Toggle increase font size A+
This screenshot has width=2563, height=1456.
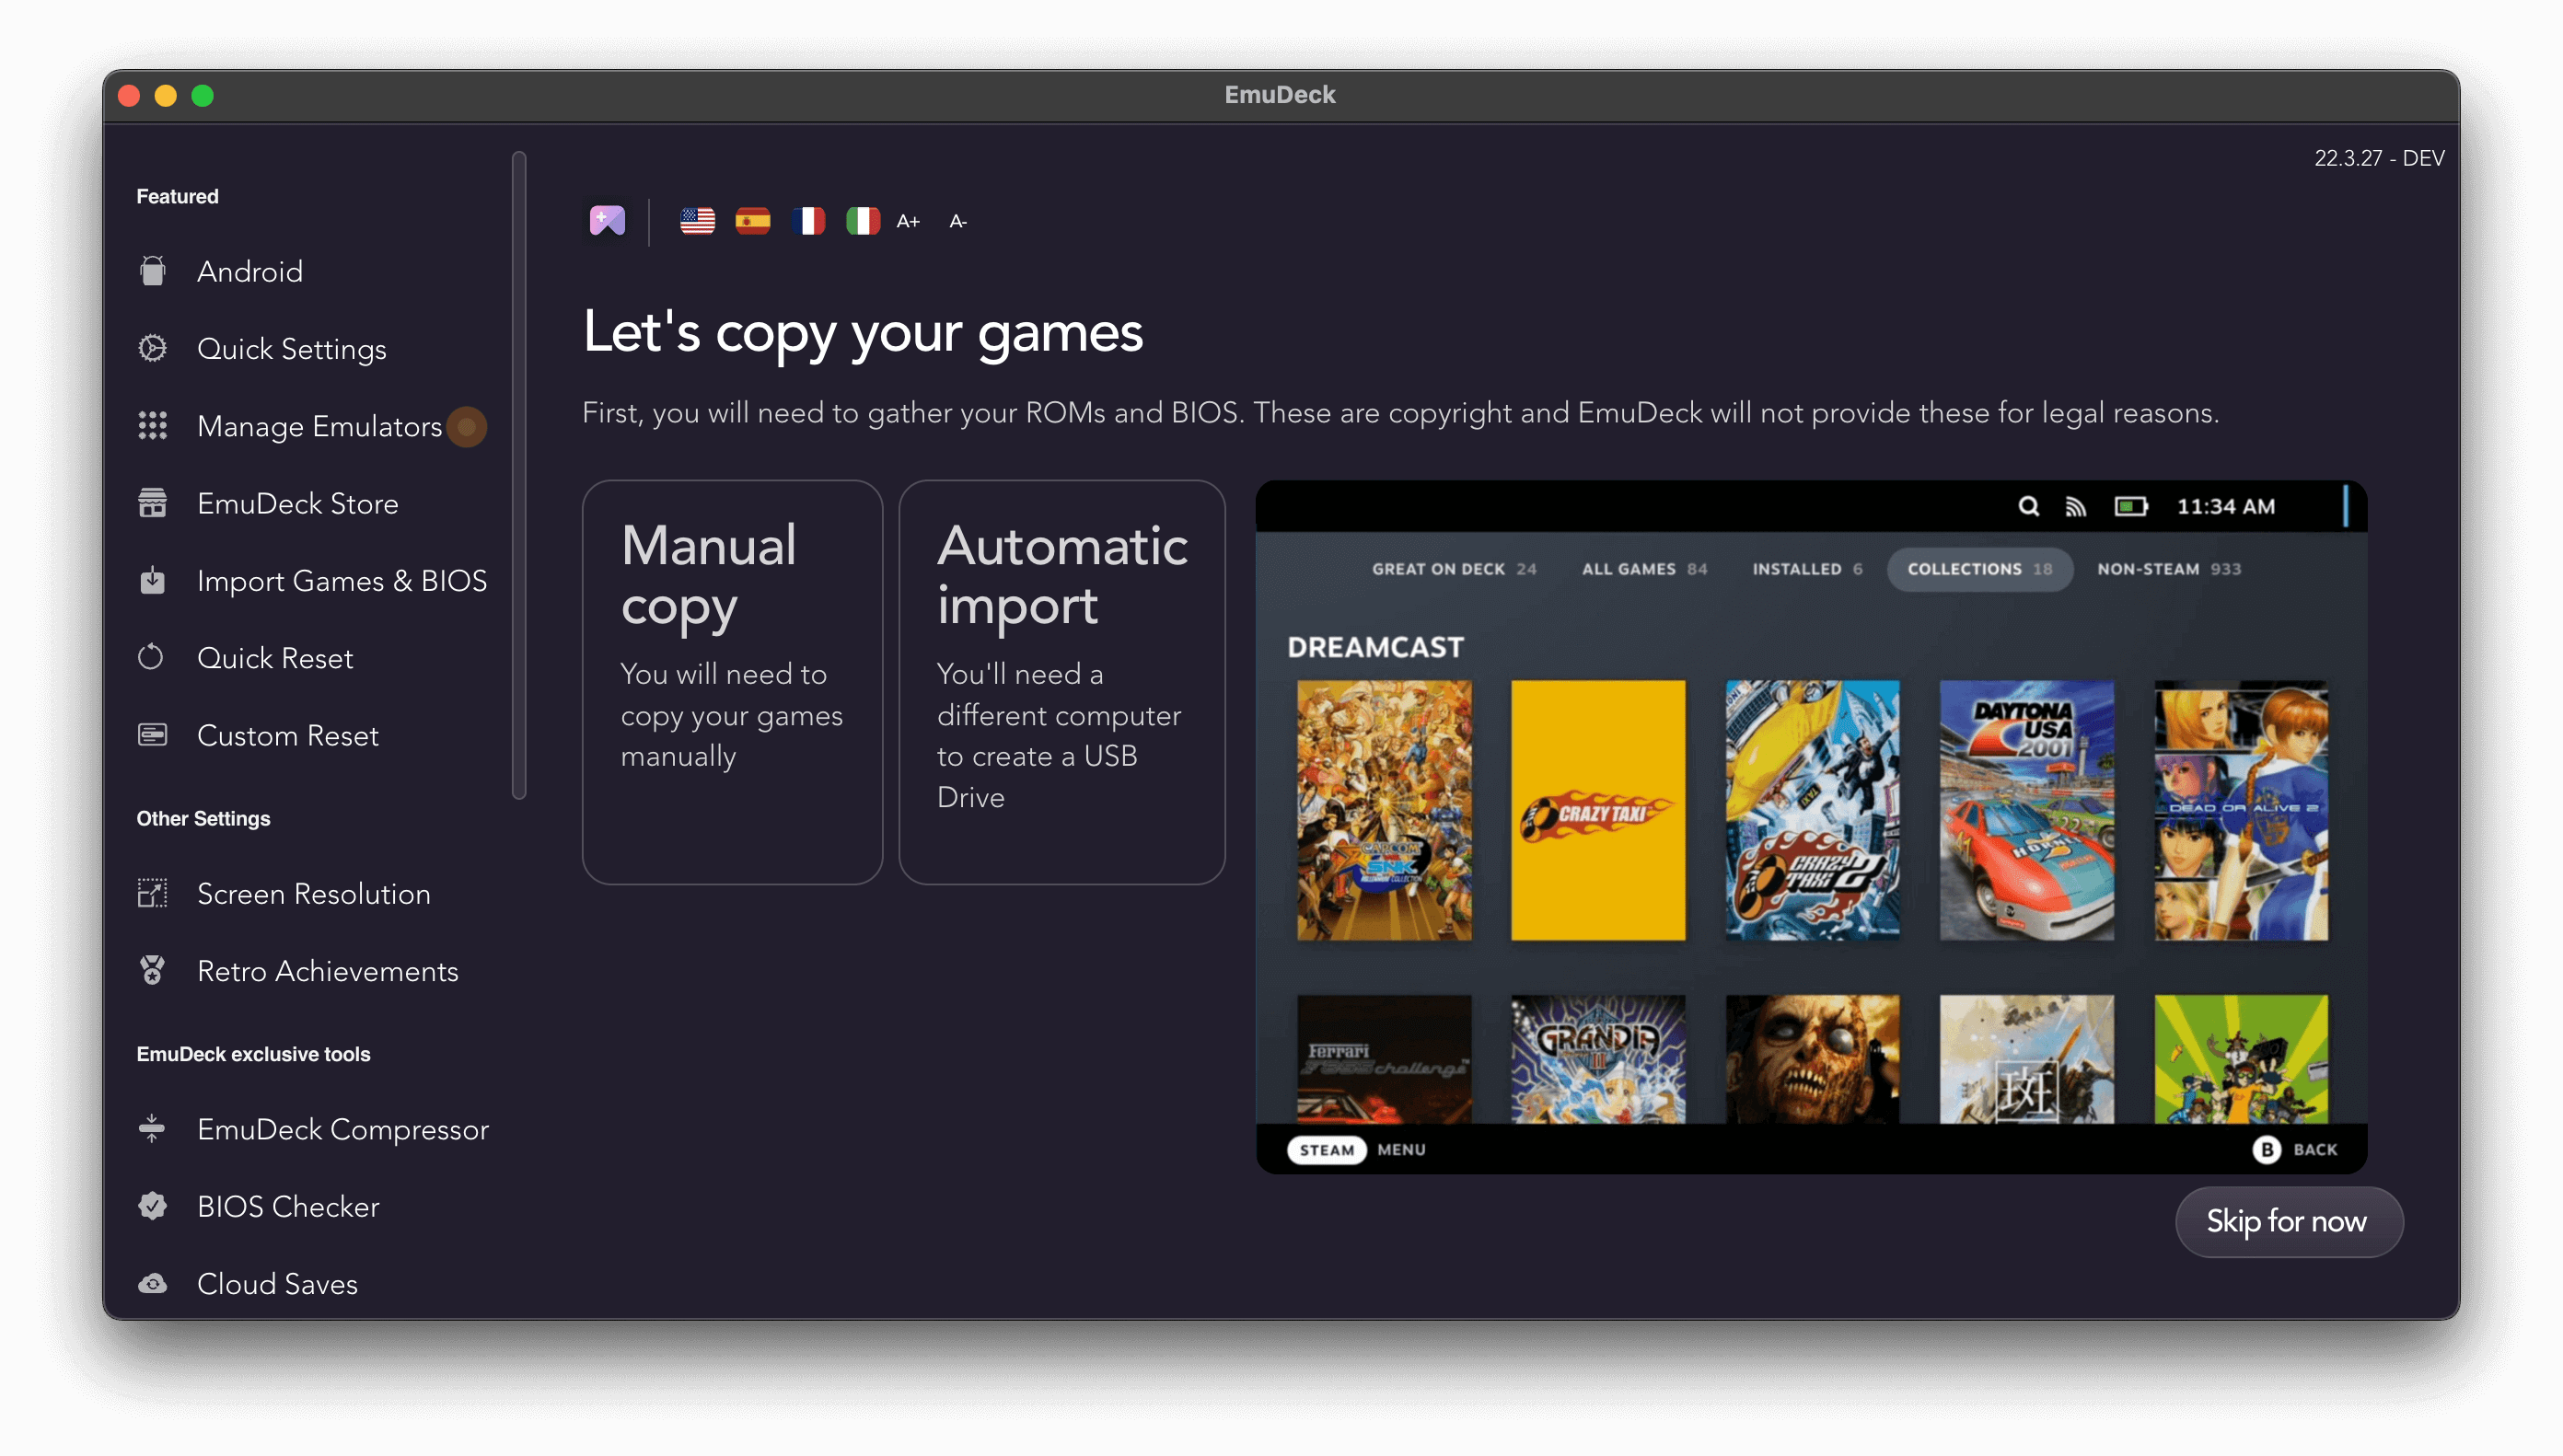coord(910,220)
